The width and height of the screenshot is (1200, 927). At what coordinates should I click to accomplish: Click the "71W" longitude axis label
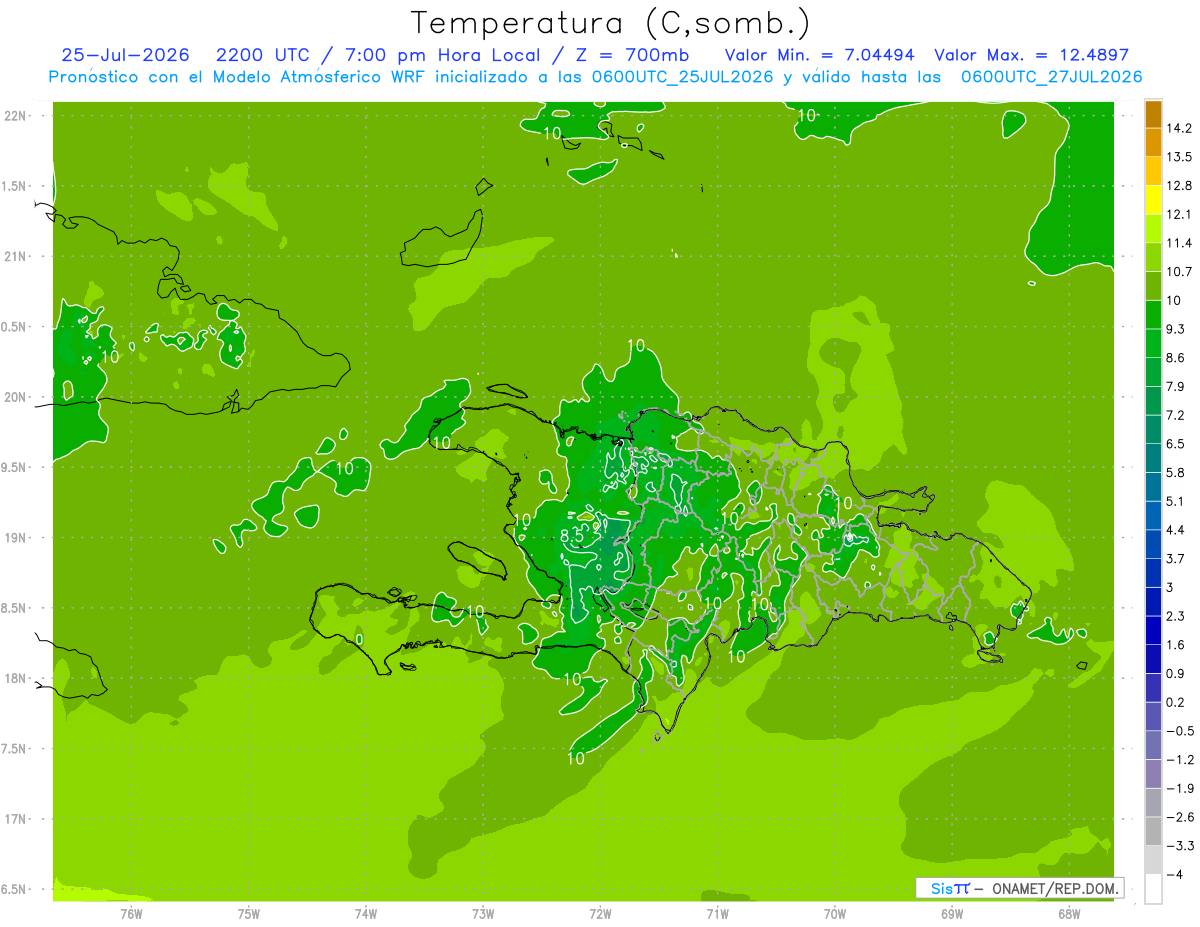pyautogui.click(x=717, y=914)
